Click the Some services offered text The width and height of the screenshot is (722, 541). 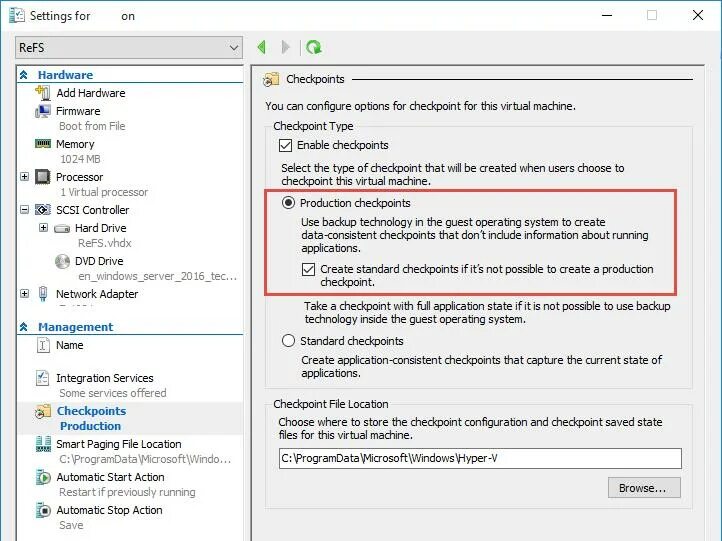pos(113,393)
